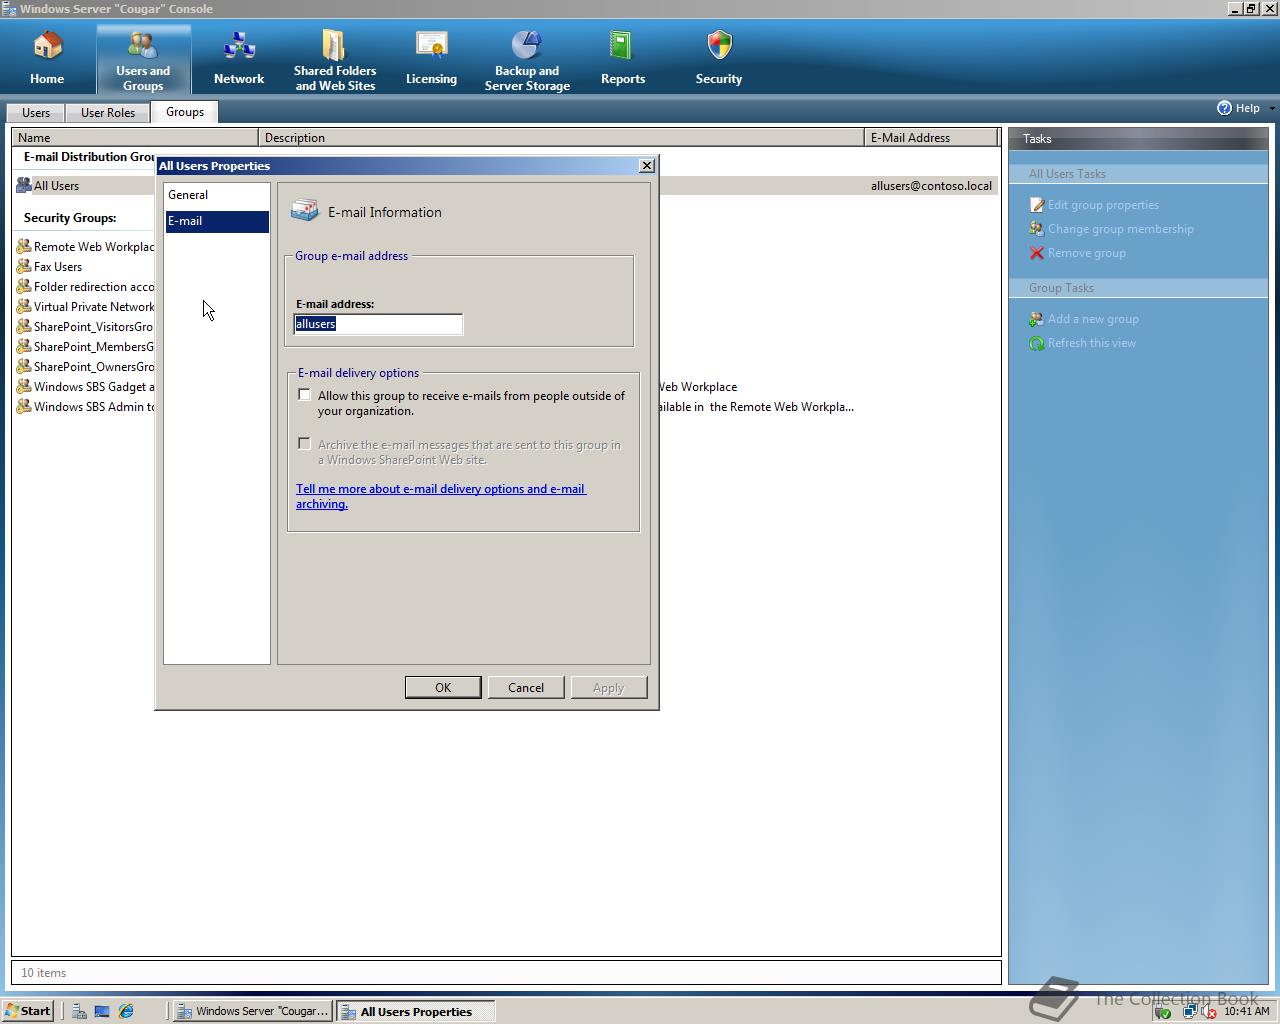This screenshot has width=1280, height=1024.
Task: Click the Change group membership icon
Action: pyautogui.click(x=1037, y=229)
